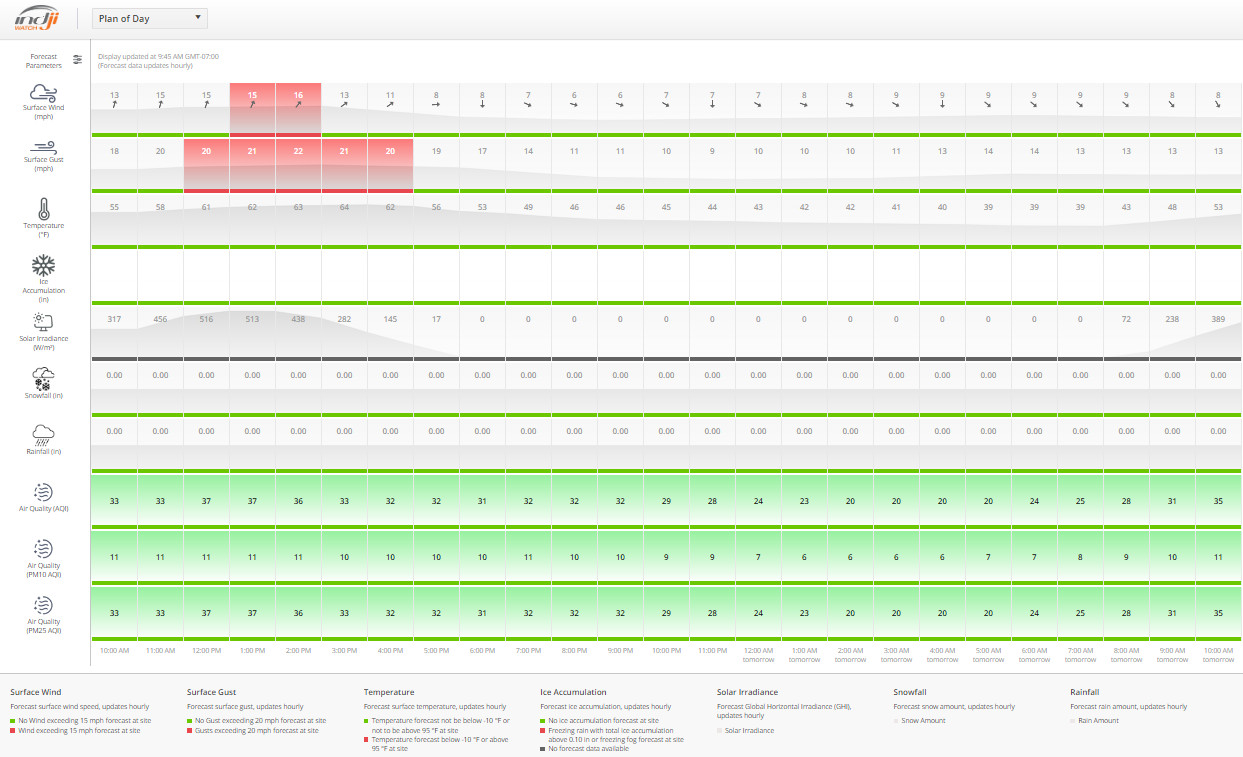Select red Surface Wind cell showing 16
Image resolution: width=1243 pixels, height=757 pixels.
coord(298,108)
